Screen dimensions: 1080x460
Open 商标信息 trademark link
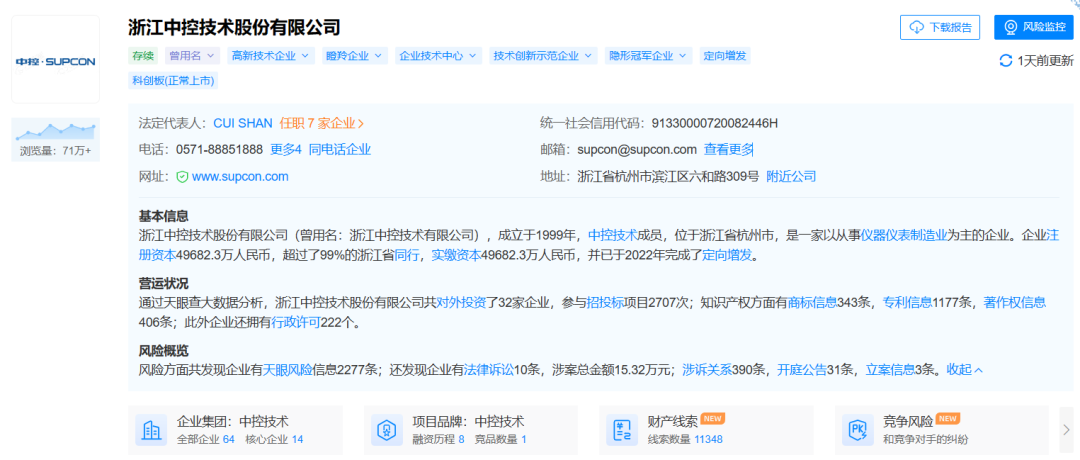tap(812, 302)
